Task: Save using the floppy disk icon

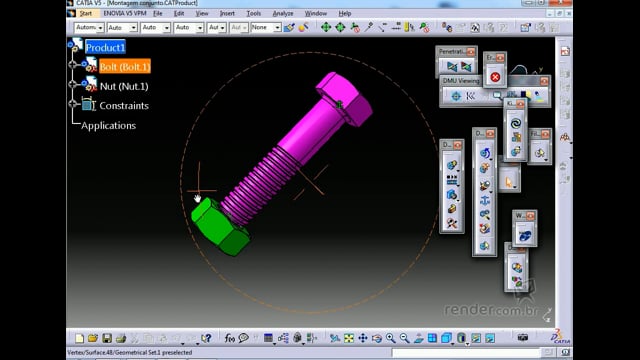Action: pyautogui.click(x=107, y=338)
